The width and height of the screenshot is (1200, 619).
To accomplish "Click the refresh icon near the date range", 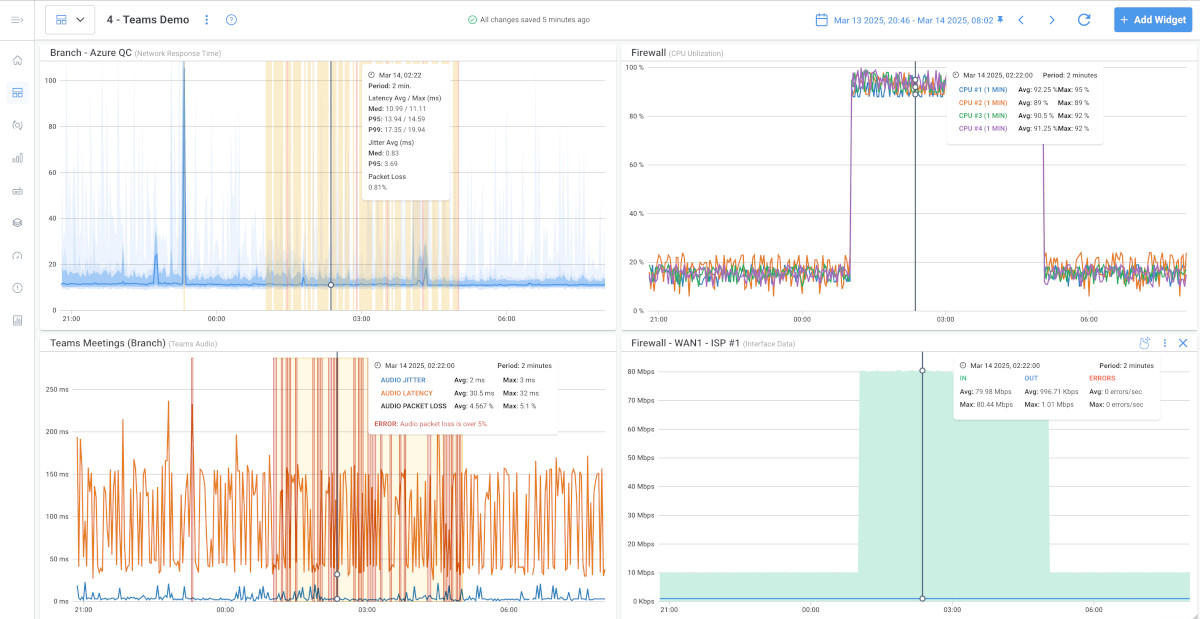I will coord(1084,18).
